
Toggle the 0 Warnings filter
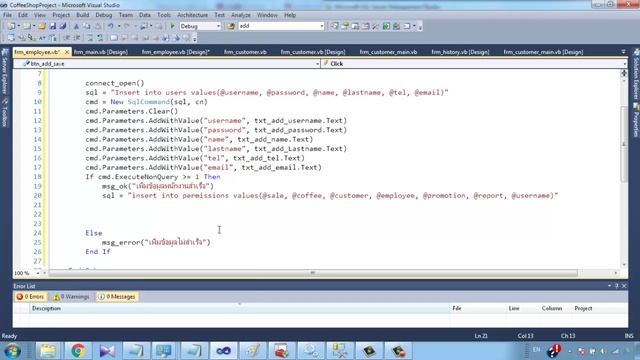coord(71,297)
